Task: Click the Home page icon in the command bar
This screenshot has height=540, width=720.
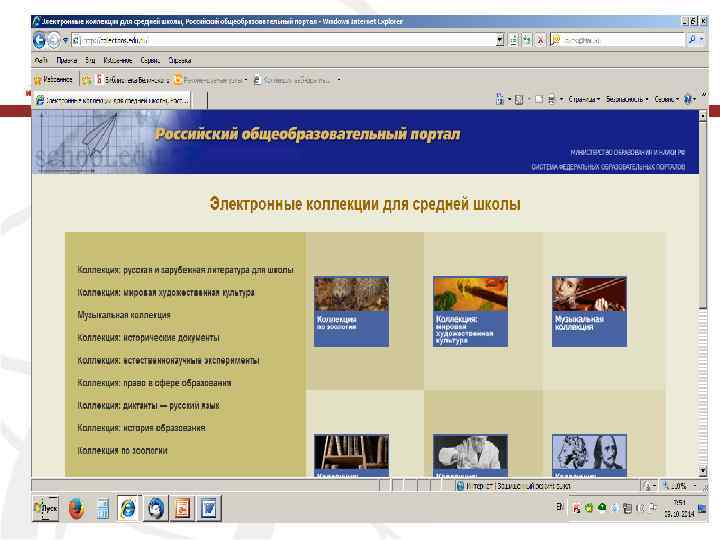Action: [x=500, y=99]
